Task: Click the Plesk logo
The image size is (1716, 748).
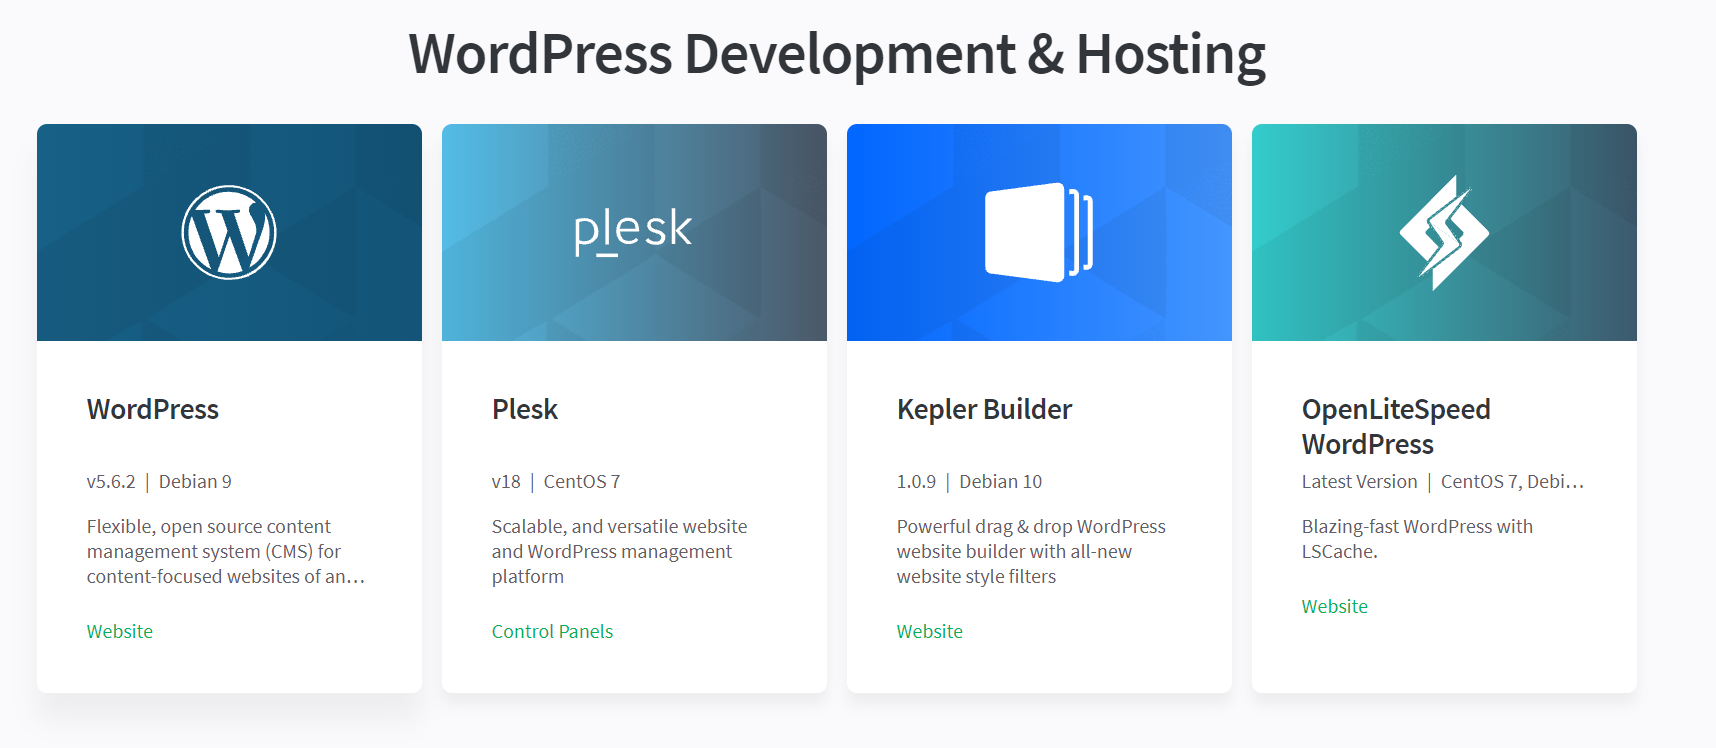Action: (633, 232)
